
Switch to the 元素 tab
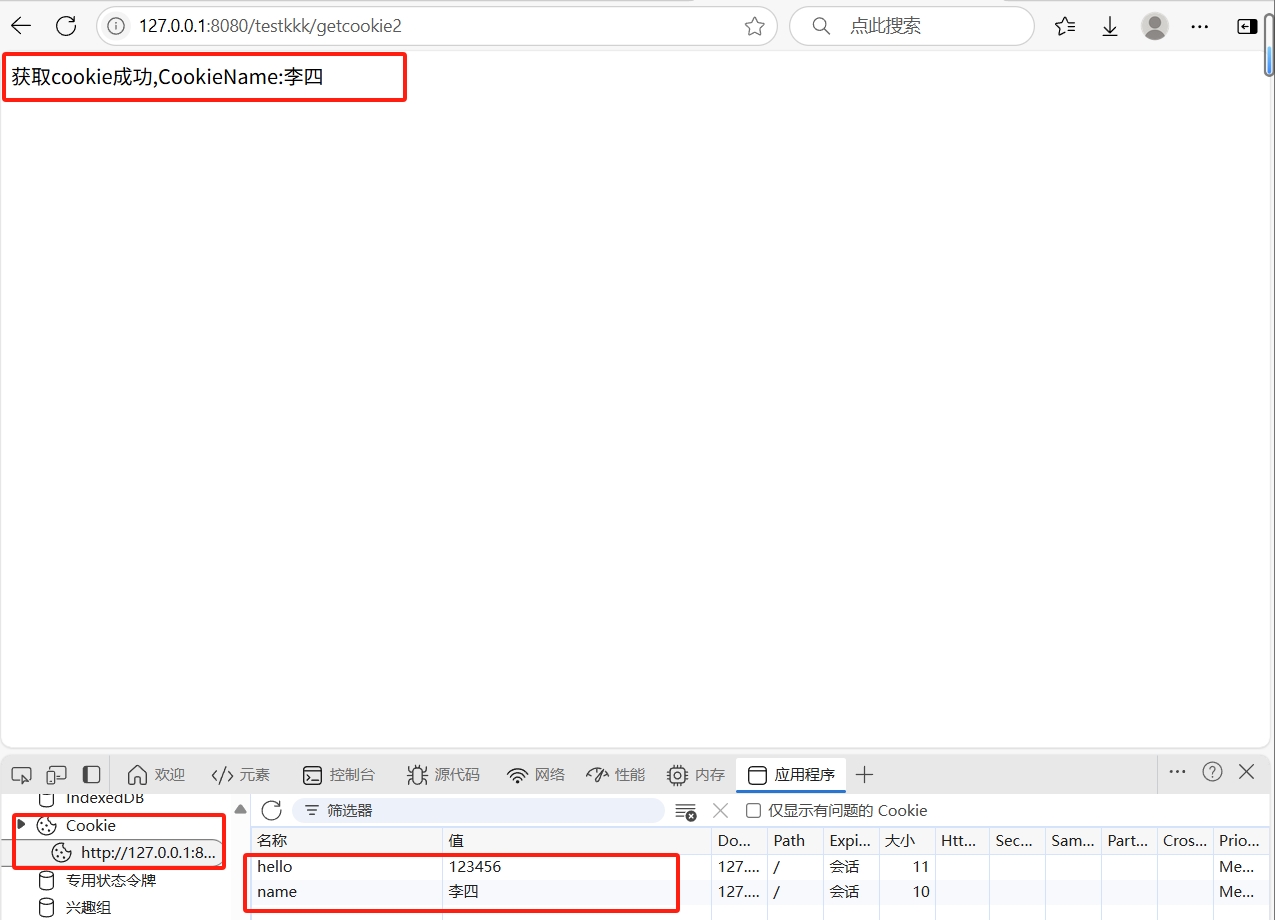click(241, 774)
